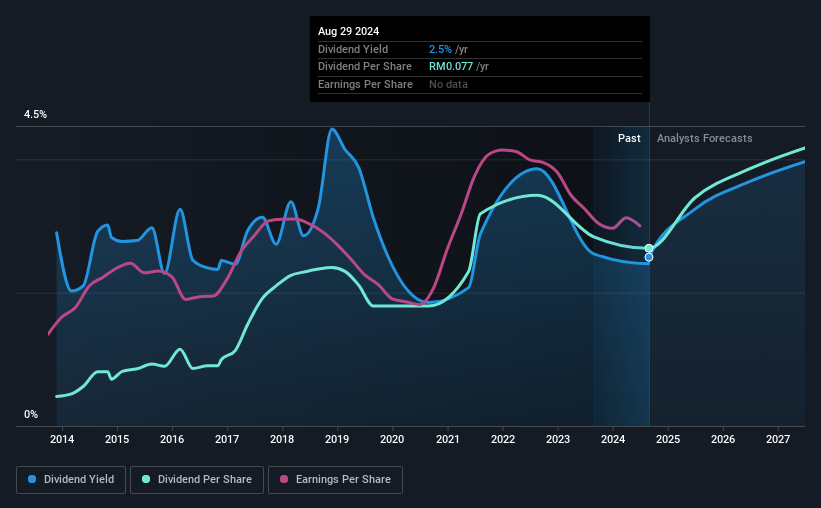Toggle the Dividend Per Share legend button
The width and height of the screenshot is (821, 508).
pyautogui.click(x=197, y=480)
